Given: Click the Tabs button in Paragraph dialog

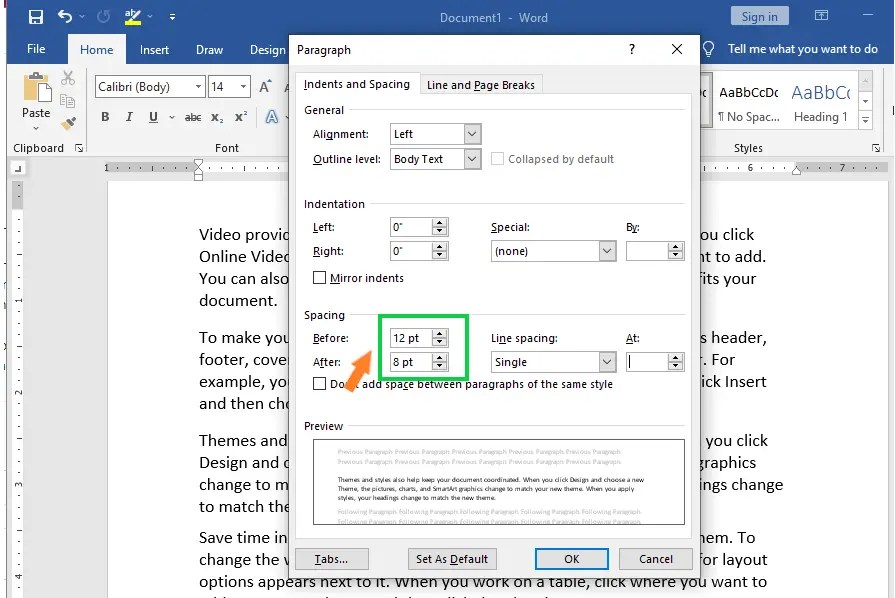Looking at the screenshot, I should point(331,559).
